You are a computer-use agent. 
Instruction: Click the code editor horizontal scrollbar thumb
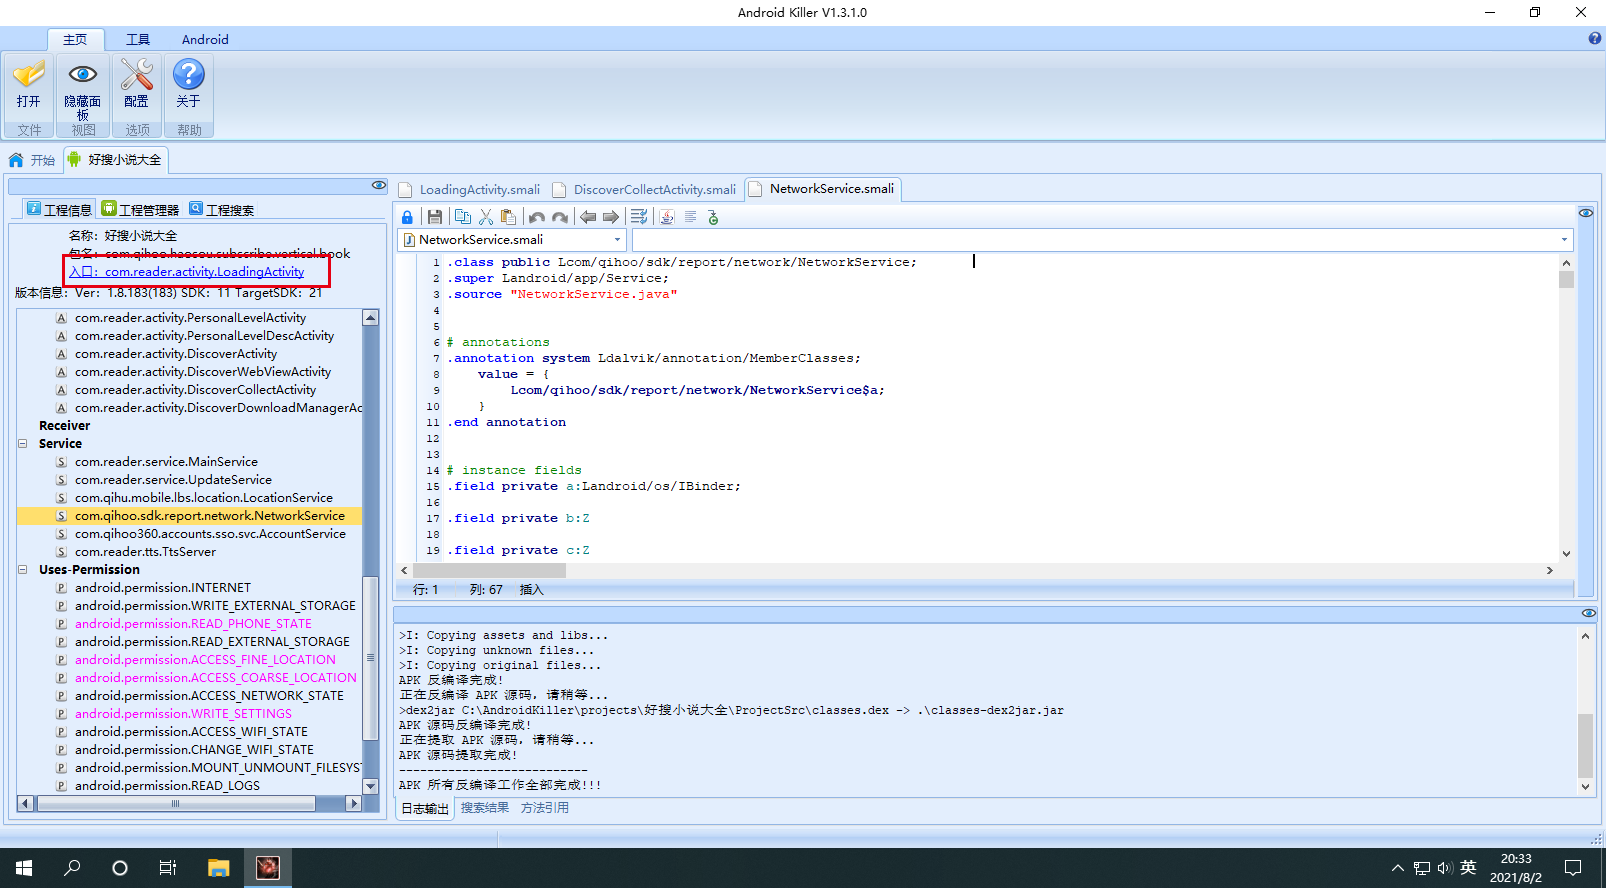(490, 570)
